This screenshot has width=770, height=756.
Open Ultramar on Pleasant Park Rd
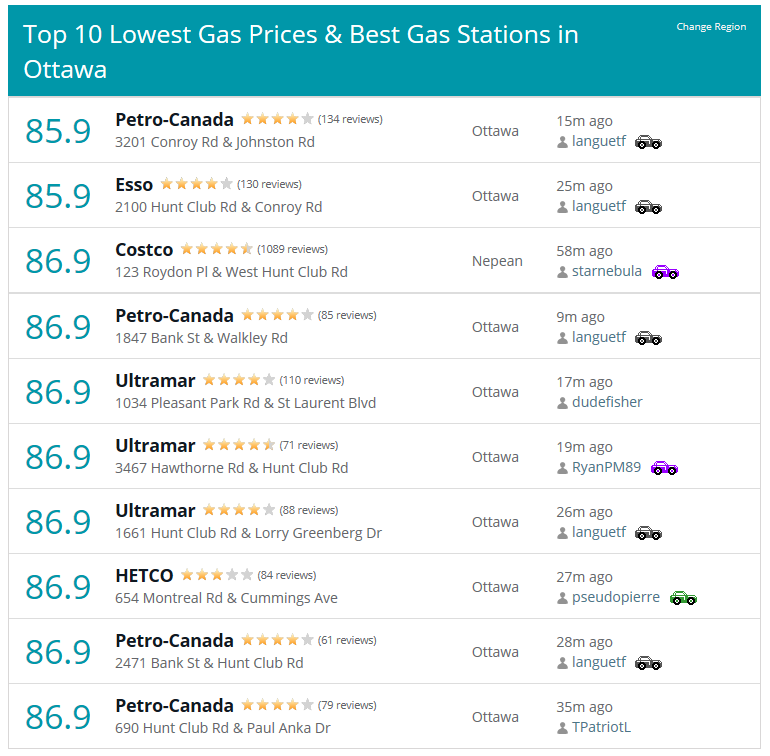(155, 381)
